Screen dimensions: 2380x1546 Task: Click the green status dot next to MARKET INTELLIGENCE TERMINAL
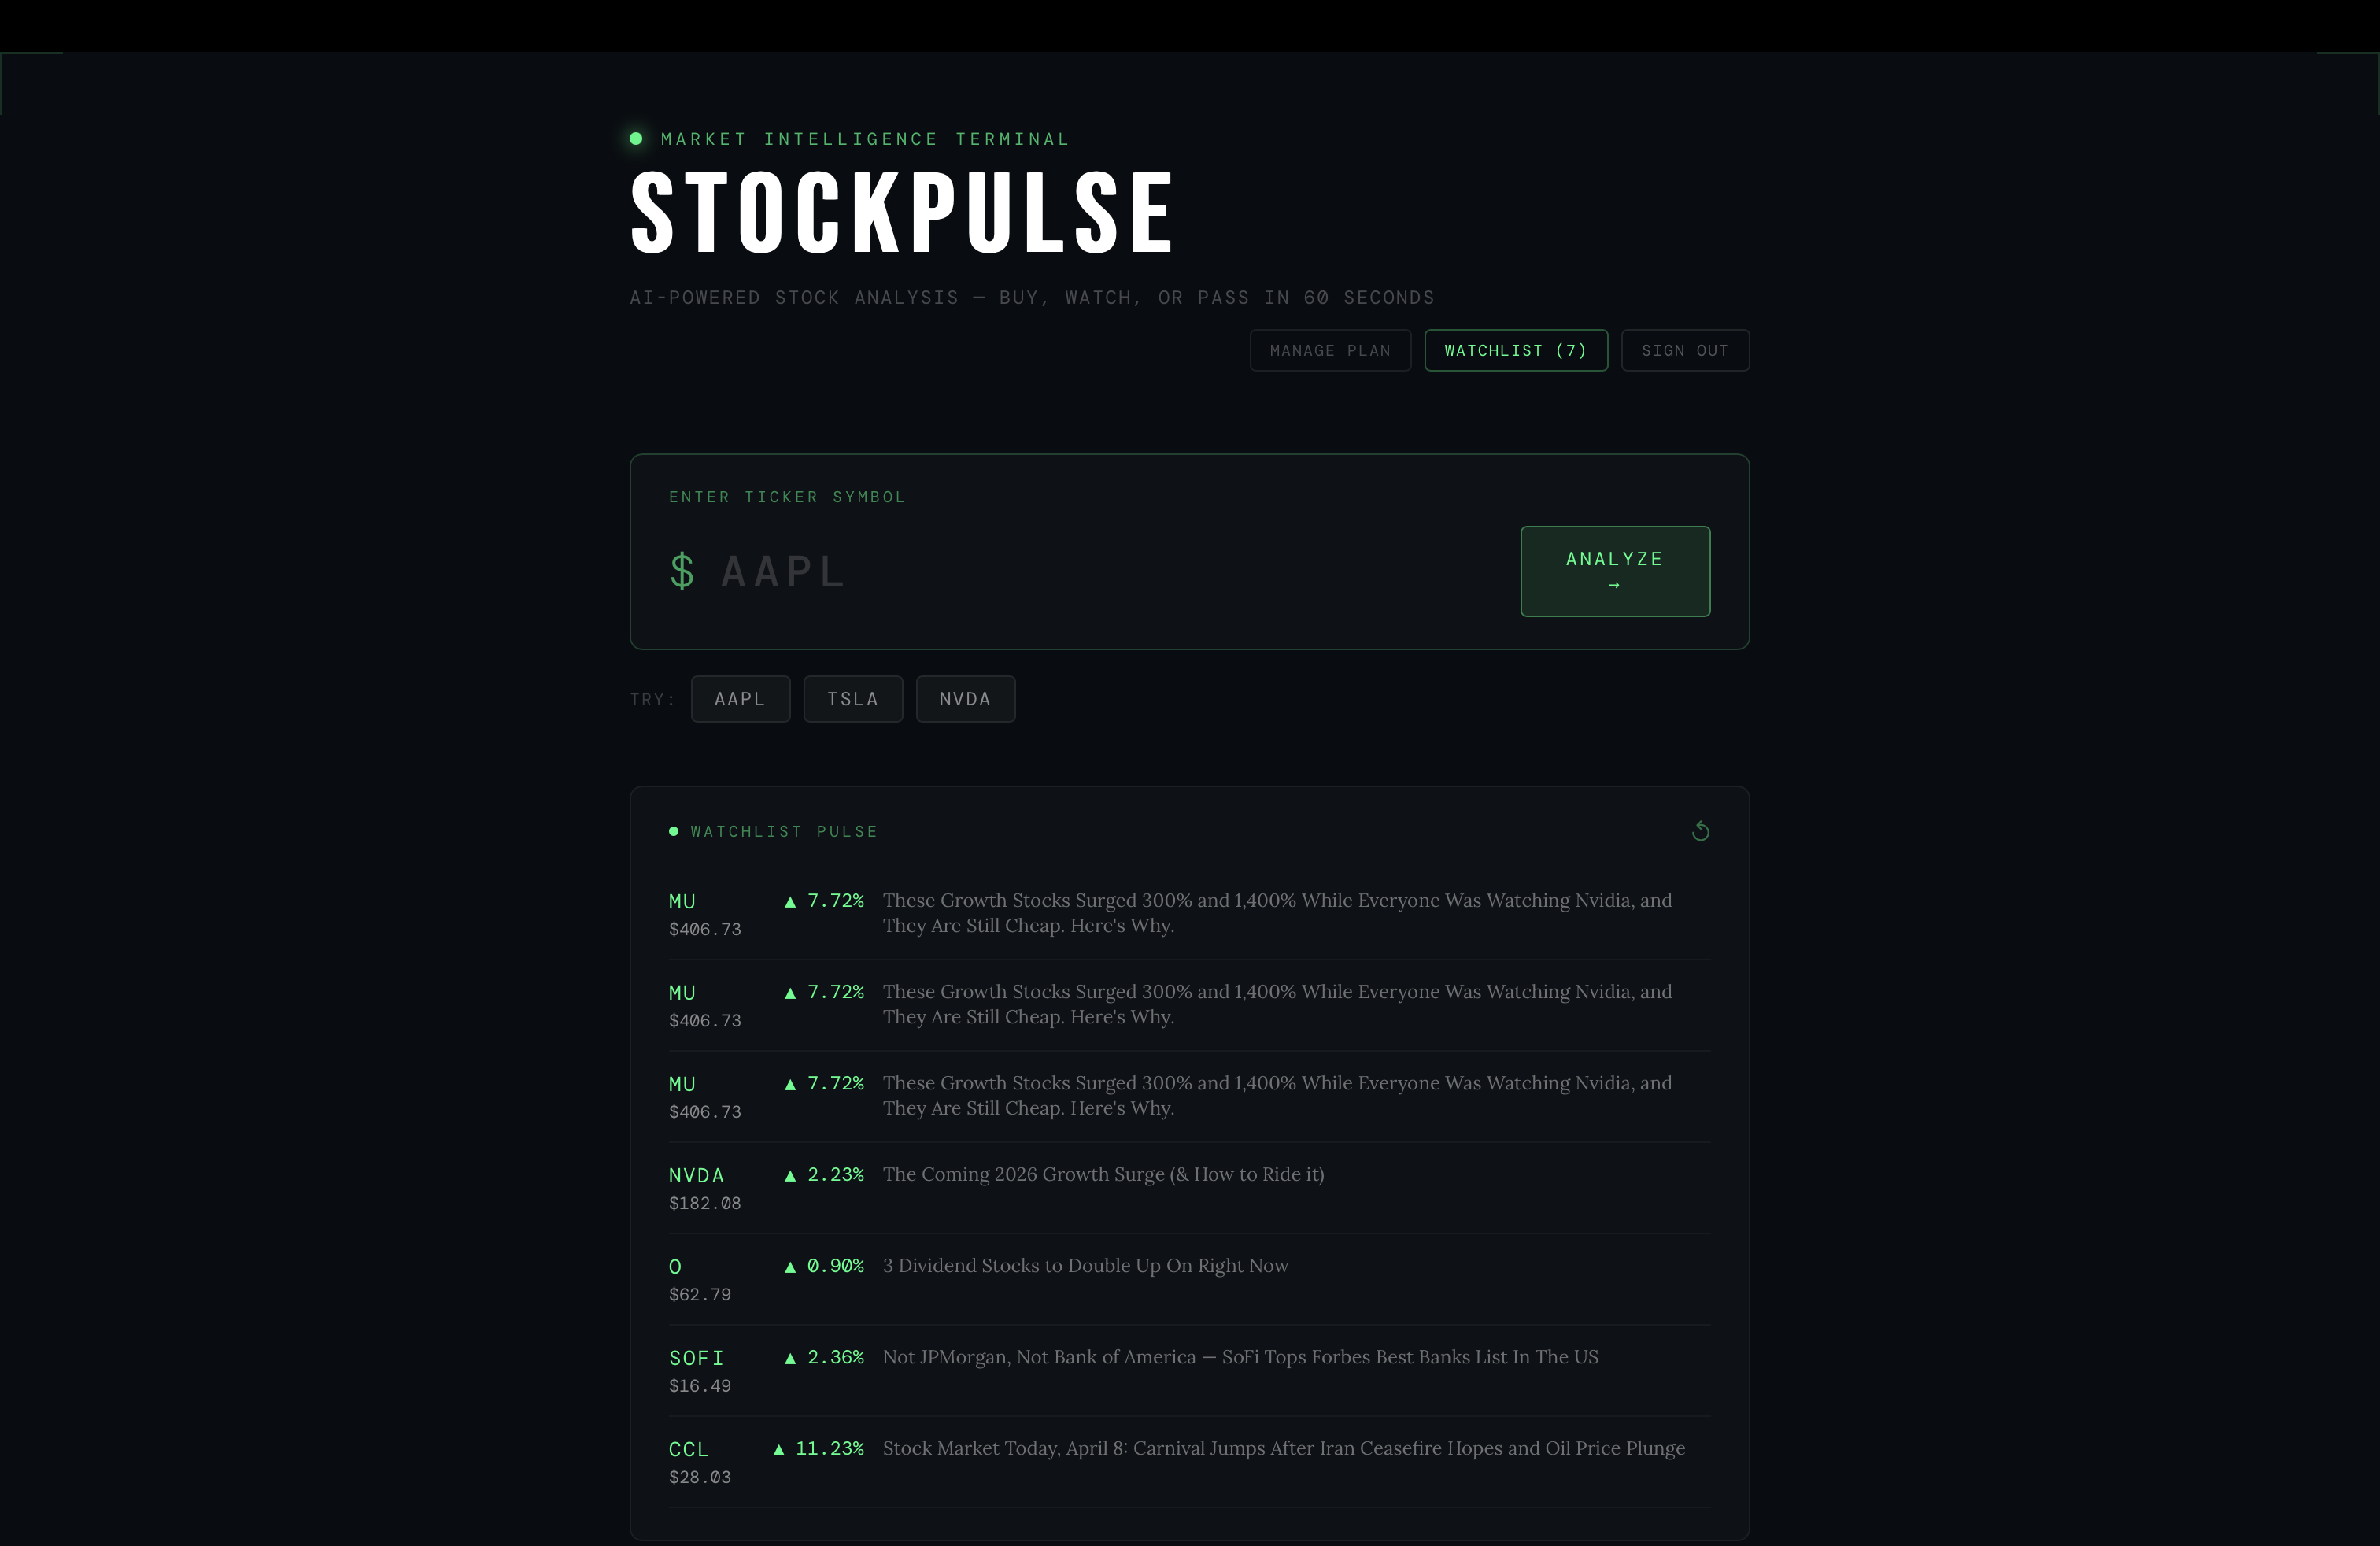(x=637, y=138)
